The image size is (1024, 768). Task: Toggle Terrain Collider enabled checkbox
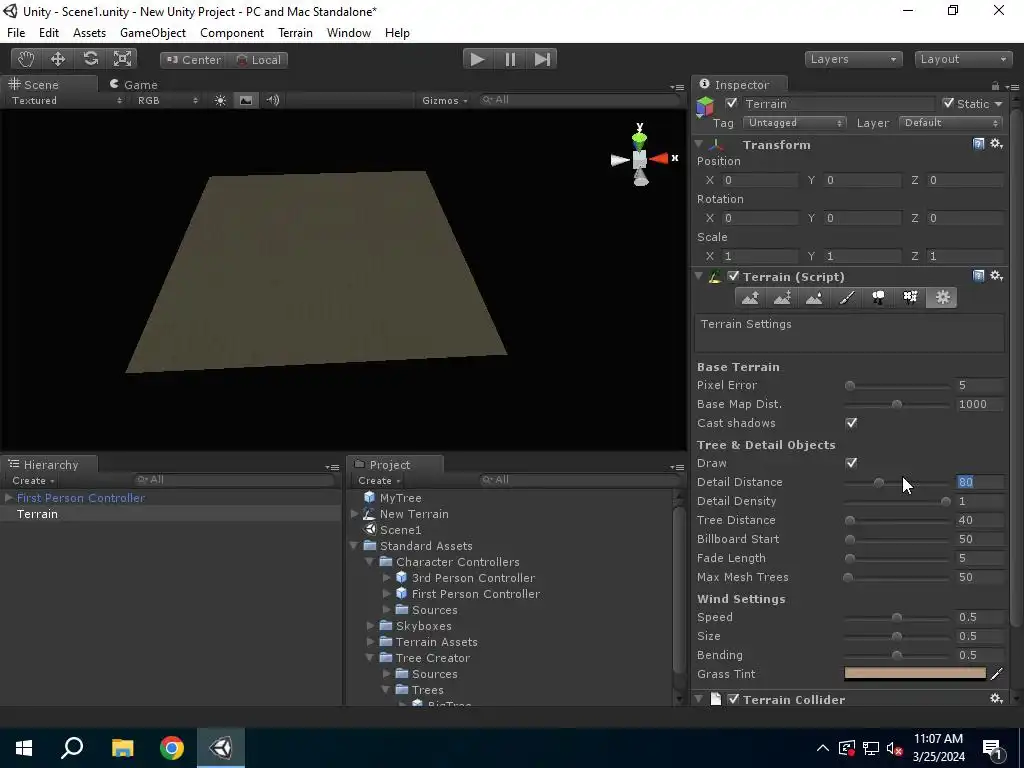(733, 699)
